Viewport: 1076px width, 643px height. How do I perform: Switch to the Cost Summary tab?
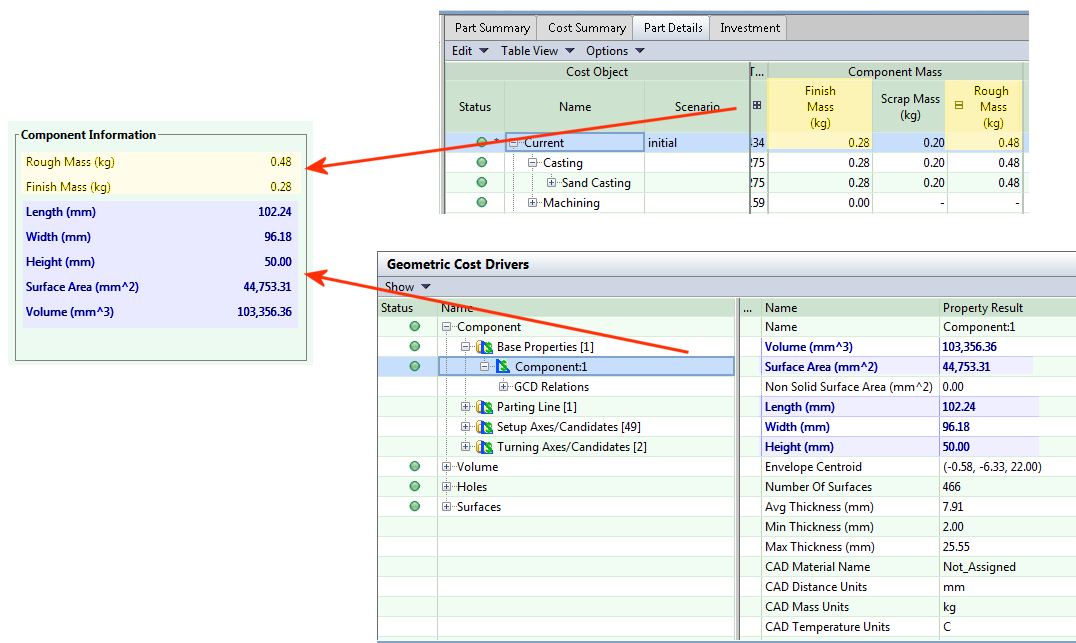(x=586, y=28)
